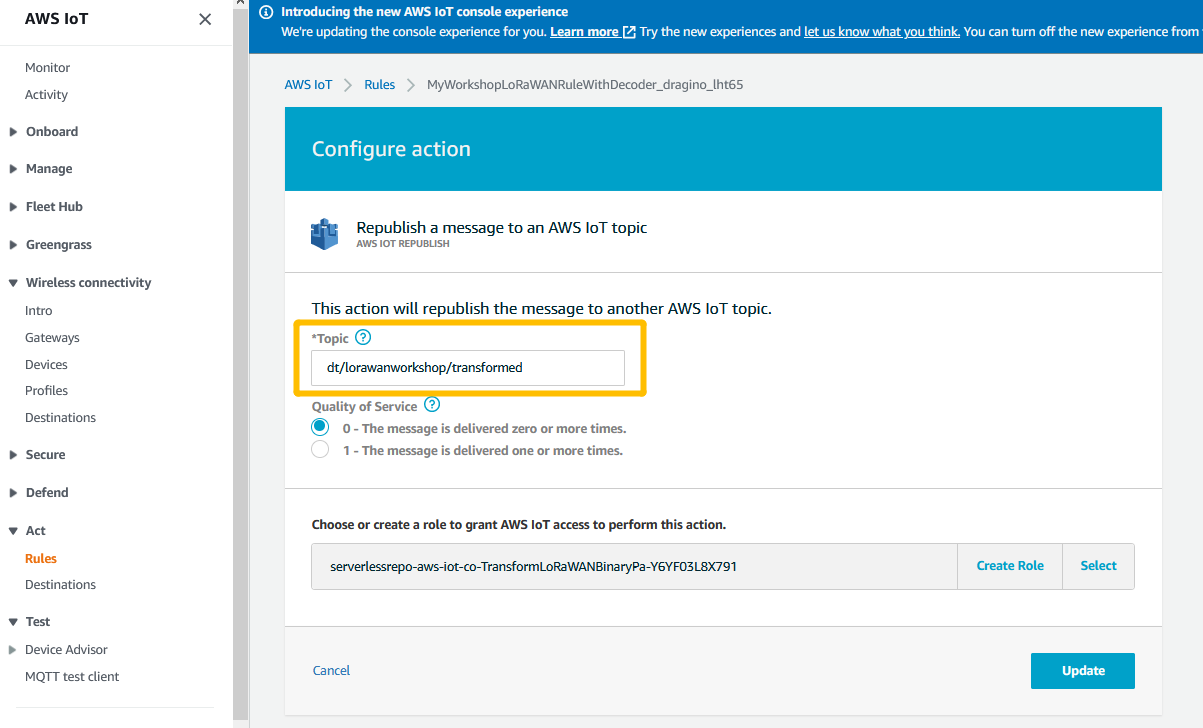Go to Gateways
The width and height of the screenshot is (1203, 728).
pos(52,338)
